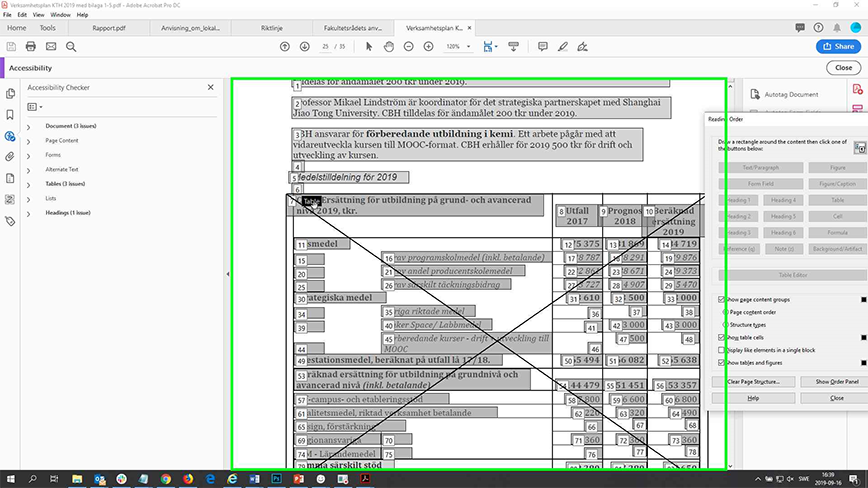Screen dimensions: 868x488
Task: Open the Window menu
Action: (60, 16)
